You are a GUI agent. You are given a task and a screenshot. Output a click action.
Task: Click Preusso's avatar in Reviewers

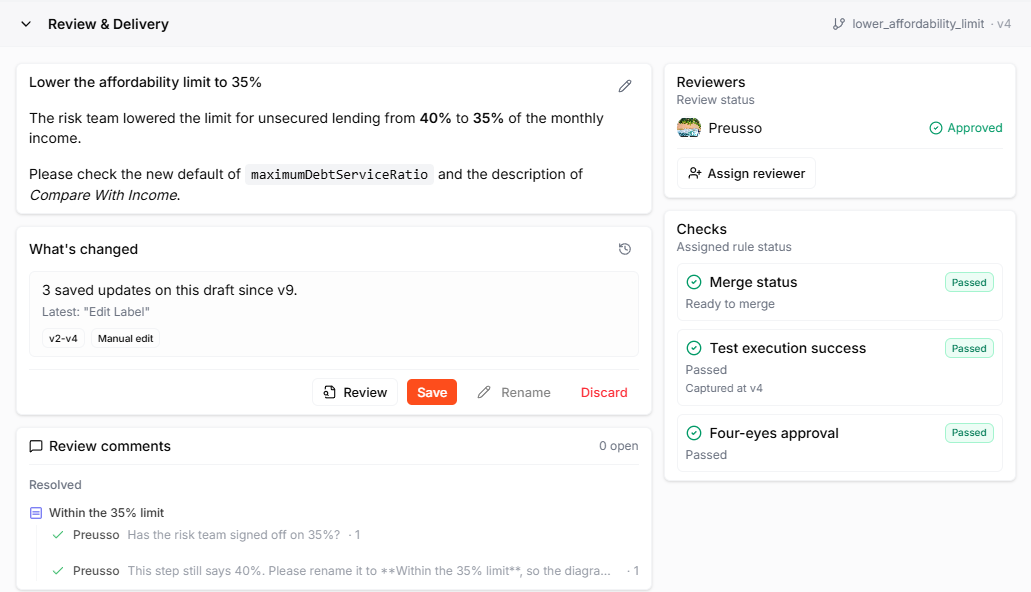(688, 128)
